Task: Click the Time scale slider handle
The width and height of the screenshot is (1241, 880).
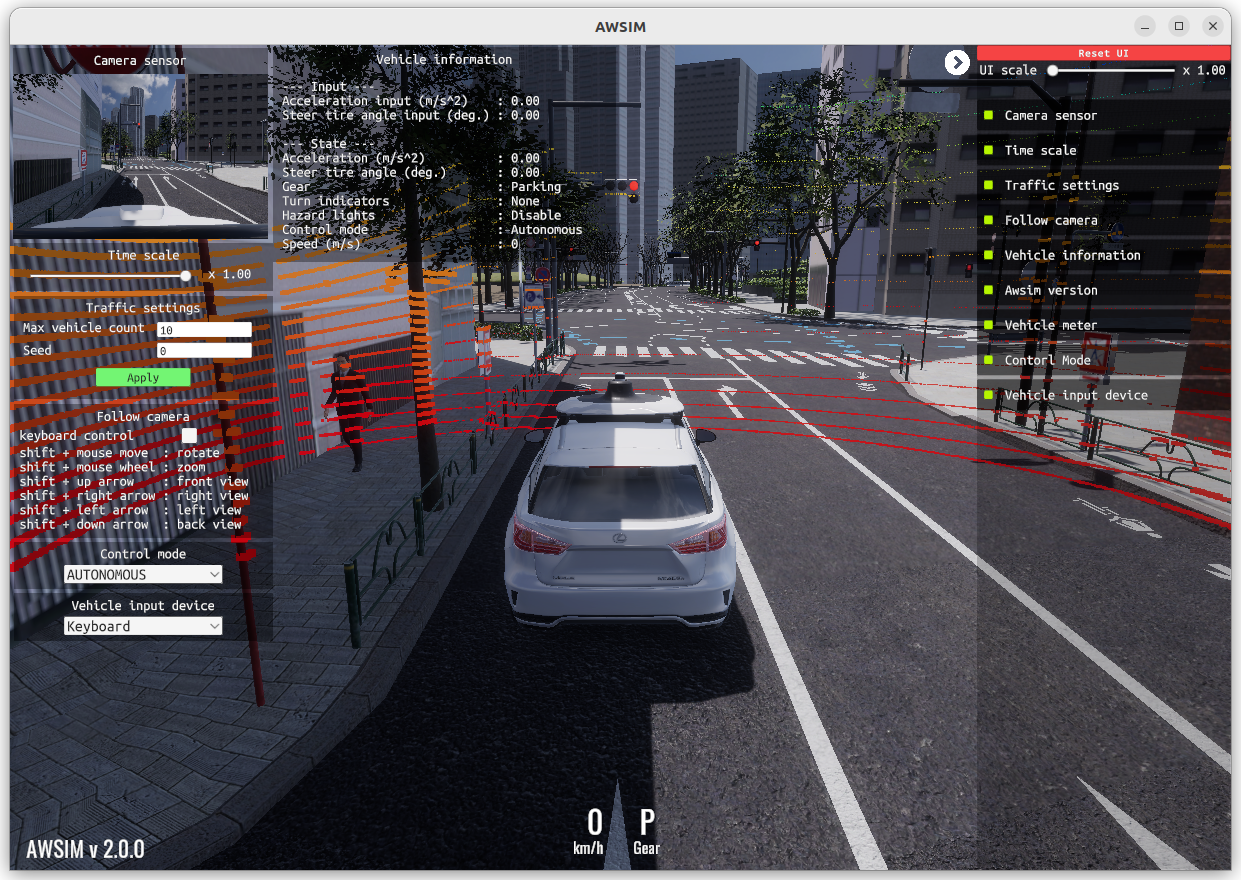Action: 185,274
